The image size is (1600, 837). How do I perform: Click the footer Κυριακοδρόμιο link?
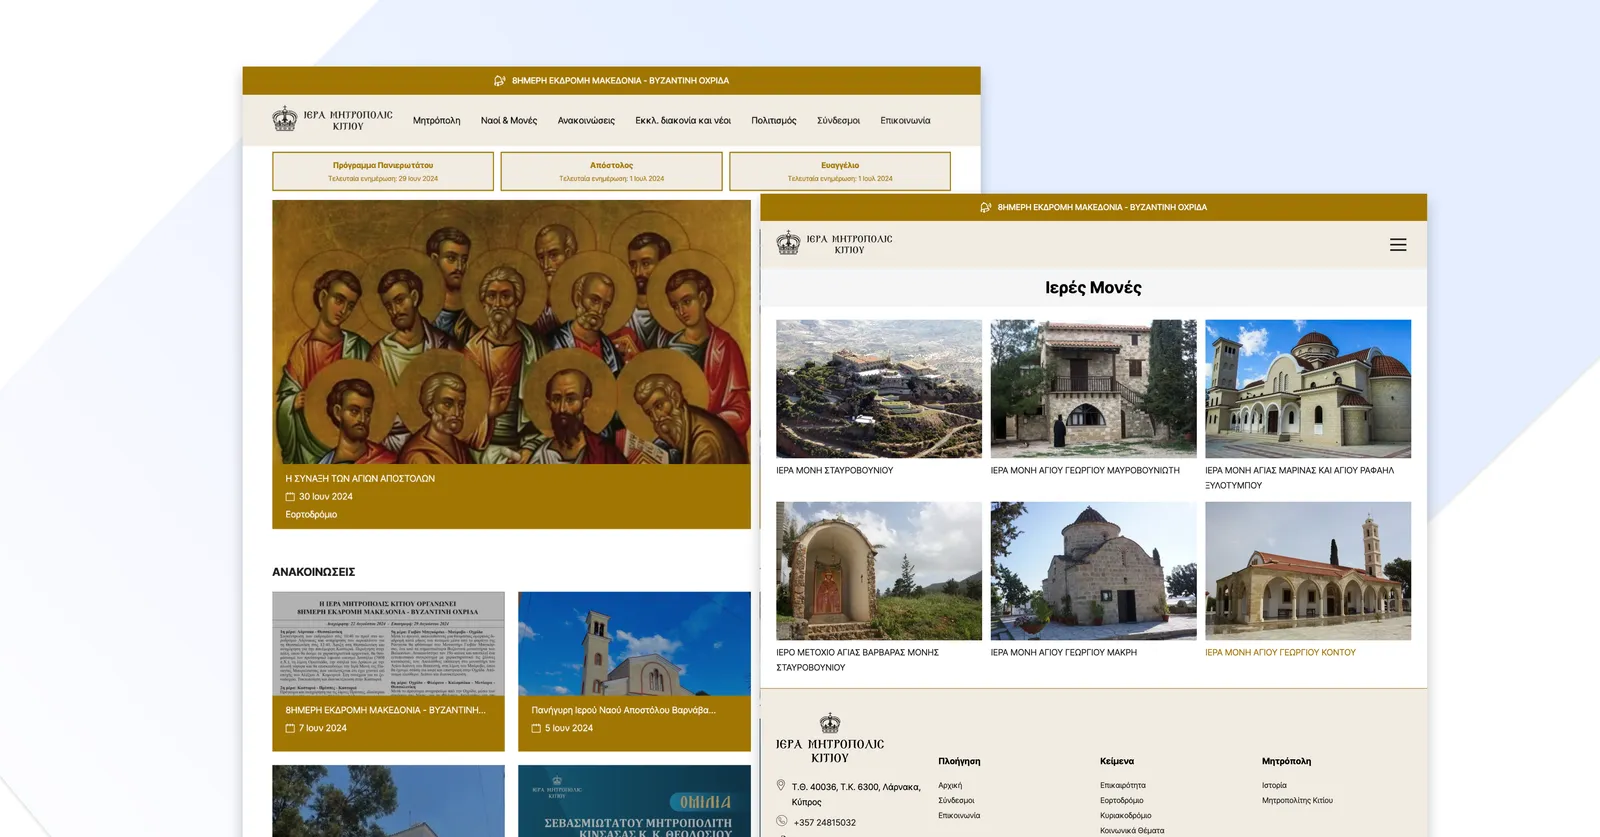1126,816
